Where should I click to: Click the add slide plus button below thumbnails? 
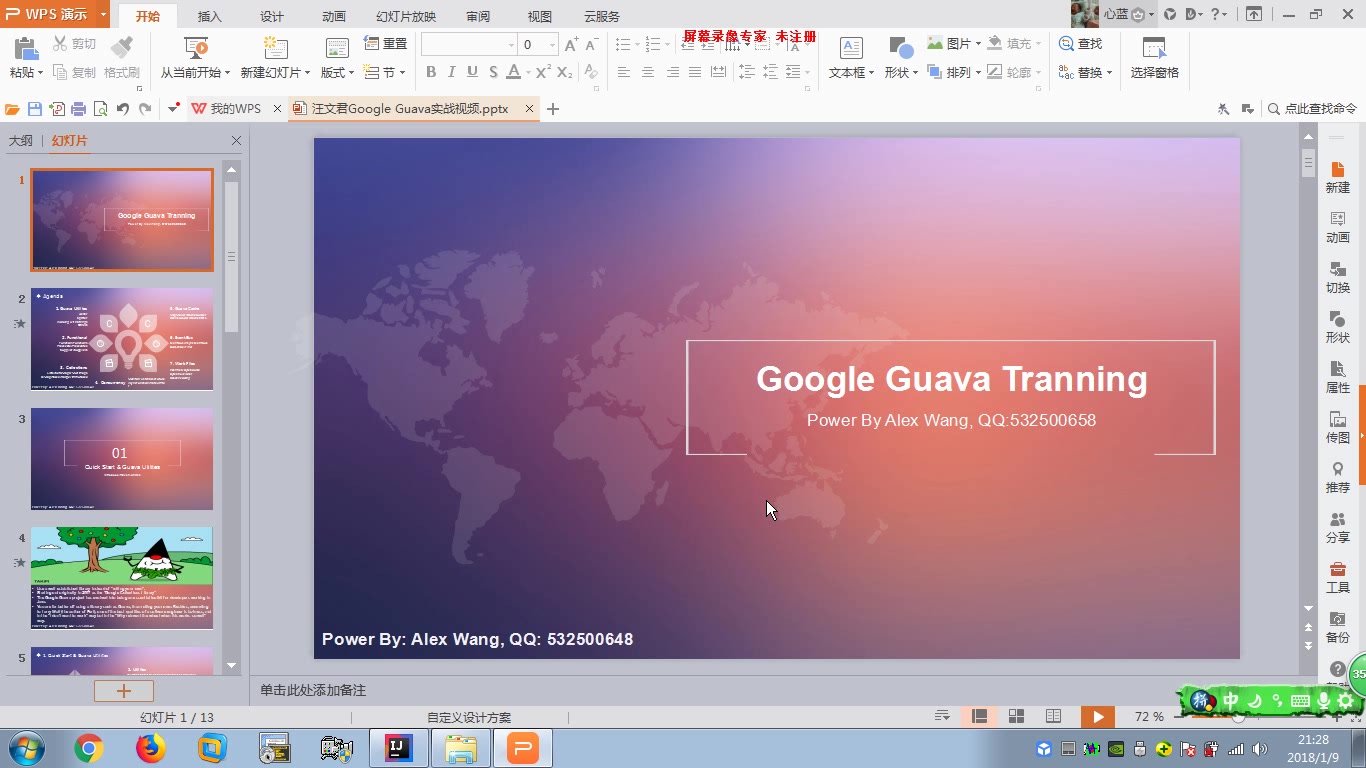click(124, 691)
